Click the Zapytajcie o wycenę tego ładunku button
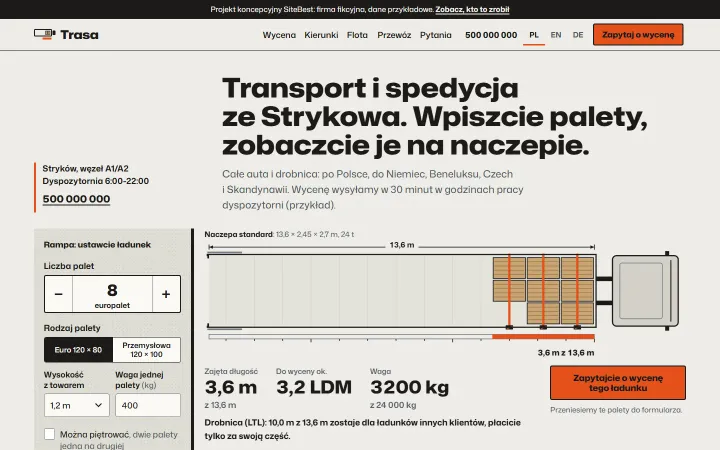 pyautogui.click(x=618, y=383)
